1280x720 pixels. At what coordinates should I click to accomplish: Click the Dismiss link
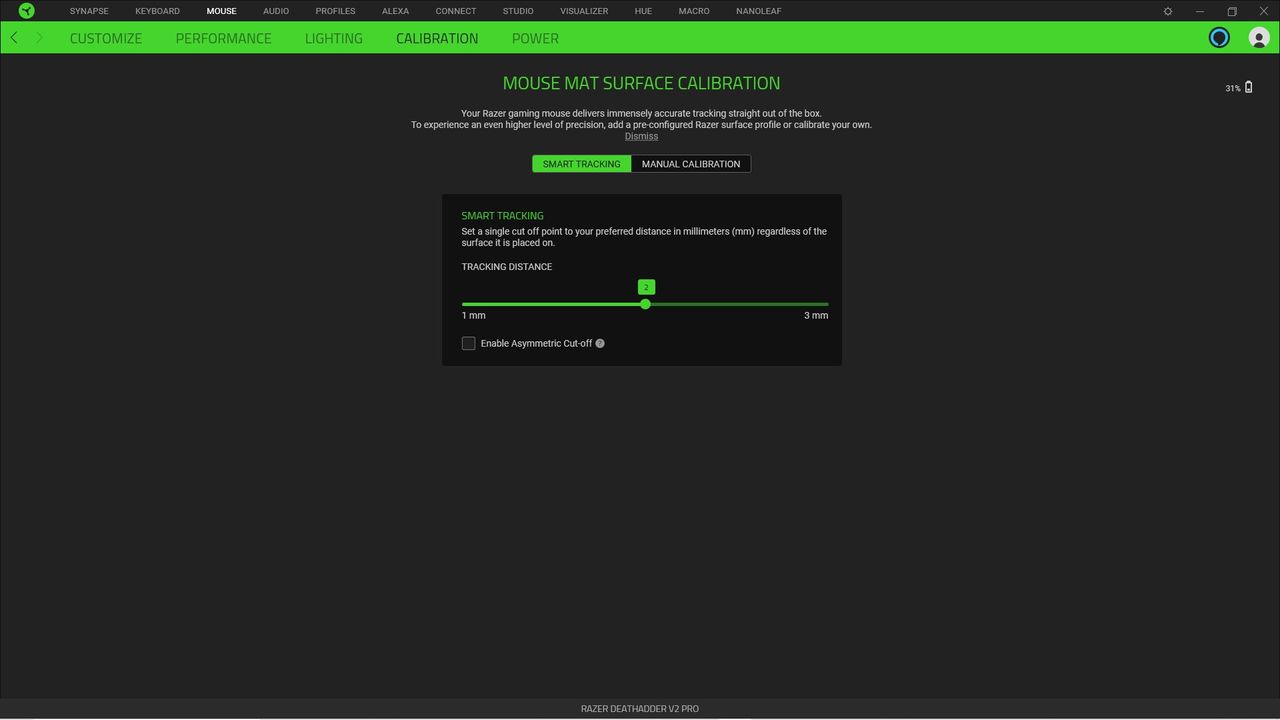[641, 136]
